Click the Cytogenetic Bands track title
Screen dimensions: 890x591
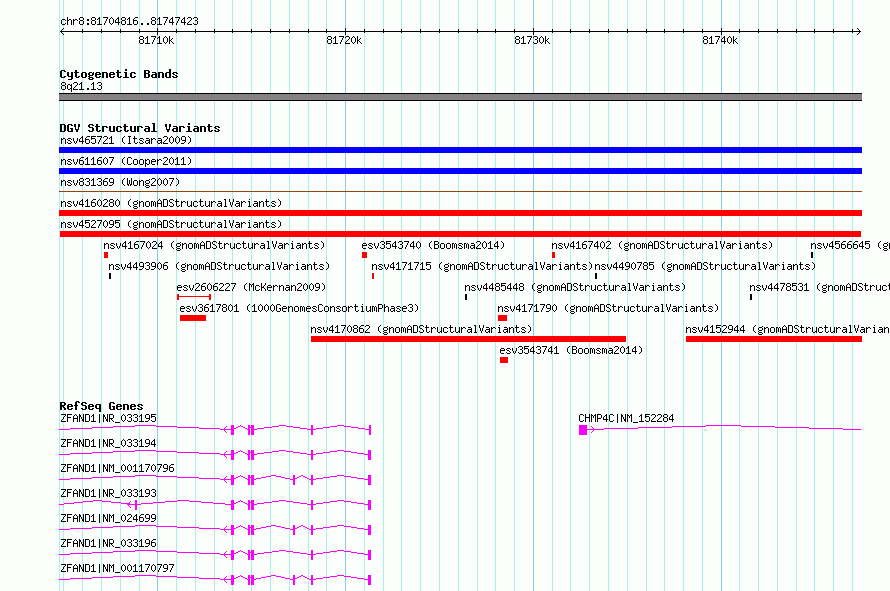(119, 74)
